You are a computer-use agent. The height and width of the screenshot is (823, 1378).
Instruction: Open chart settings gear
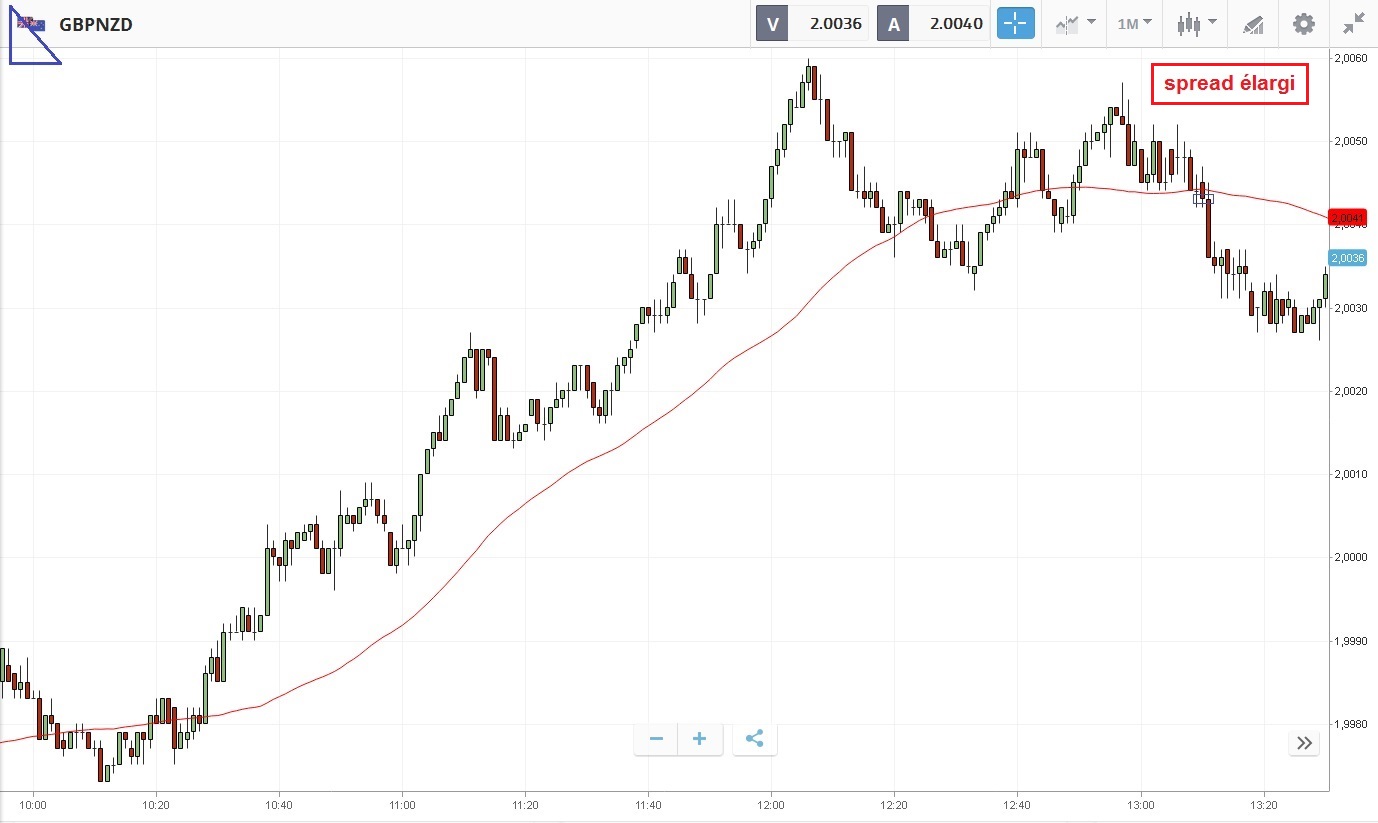(1304, 23)
